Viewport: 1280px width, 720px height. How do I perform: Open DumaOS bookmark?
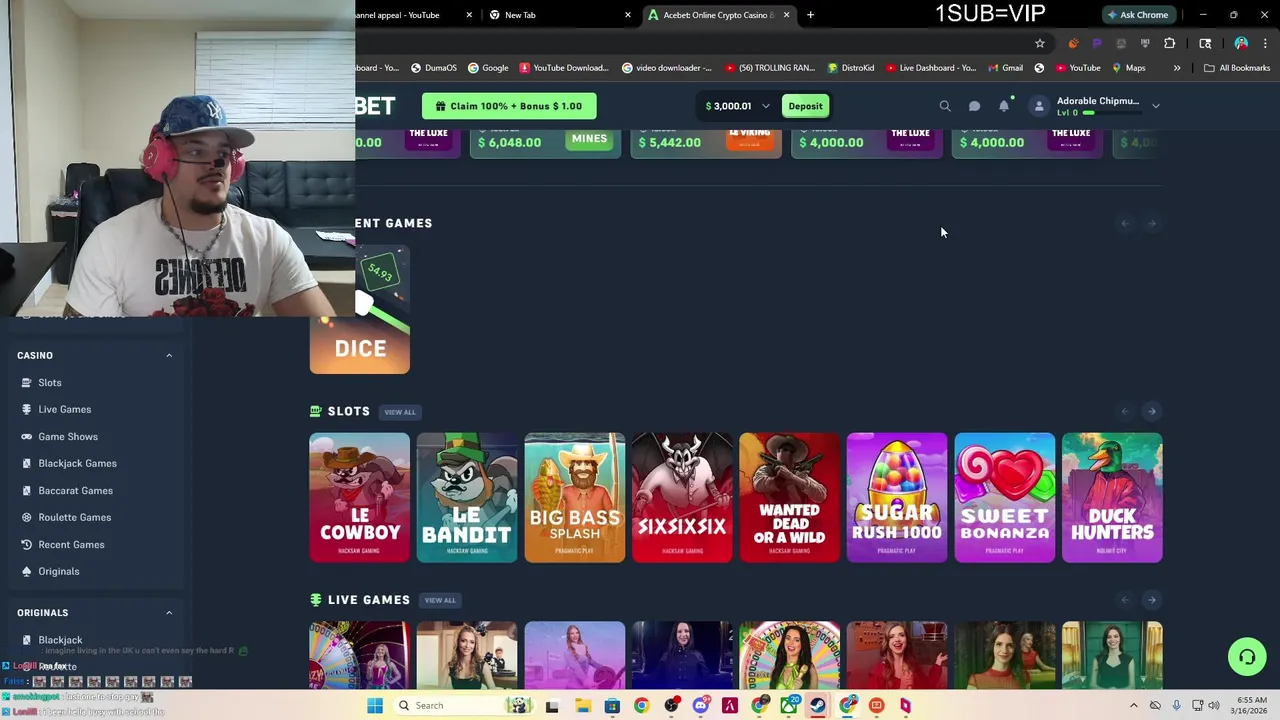(x=434, y=68)
